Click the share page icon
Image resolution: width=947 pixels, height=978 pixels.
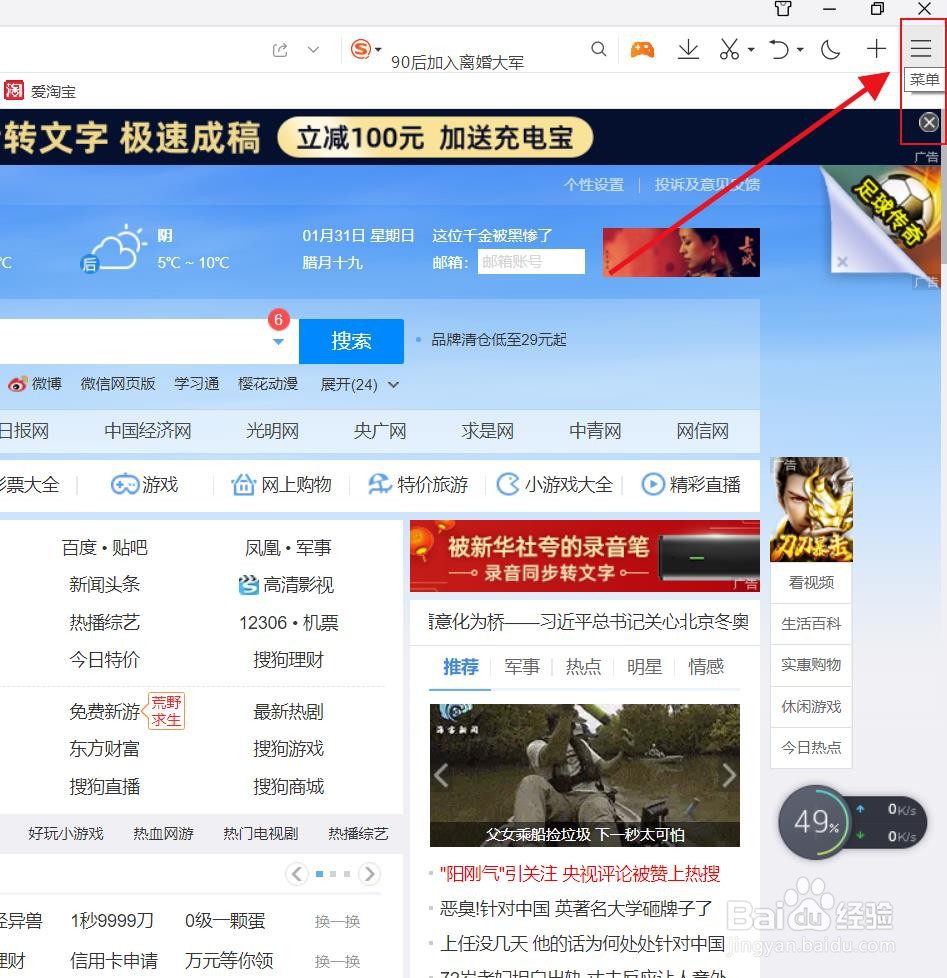279,48
